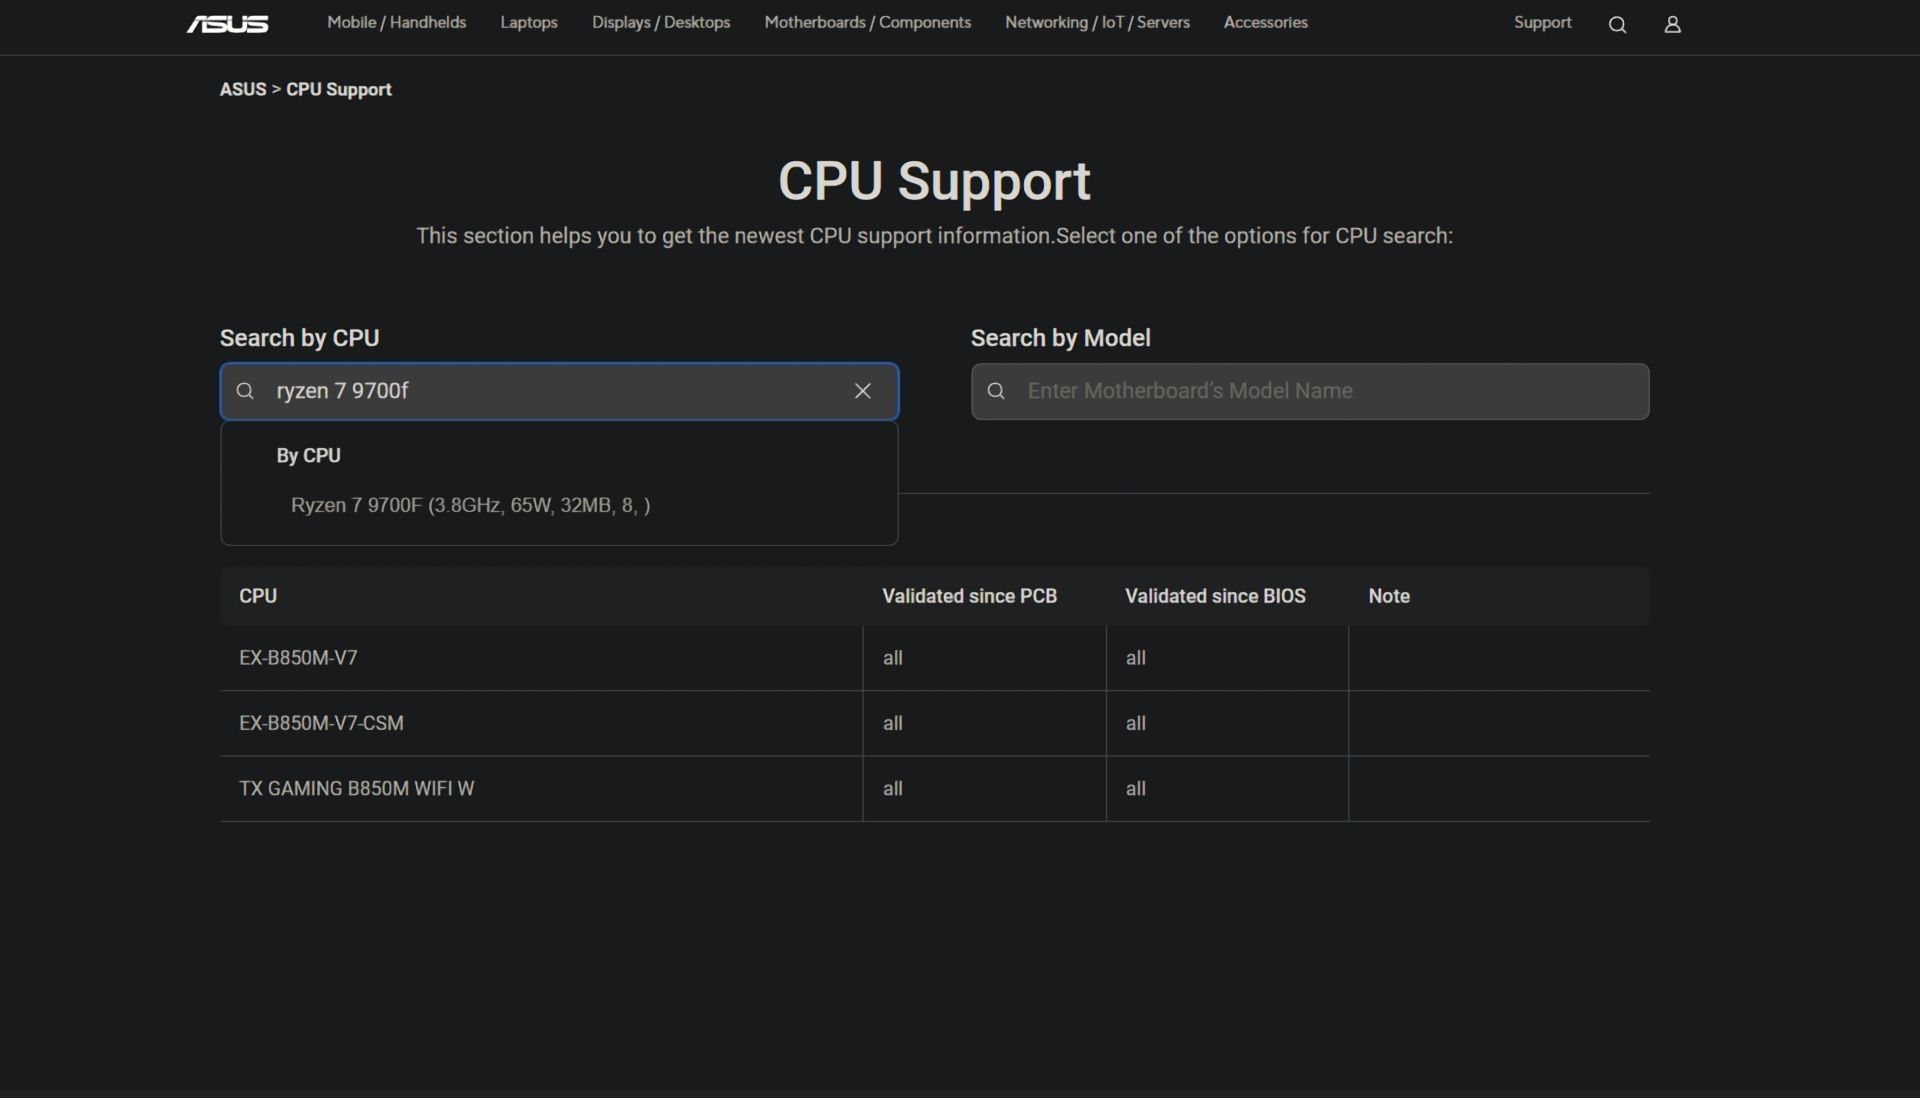Click the EX-B850M-V7 row name
The height and width of the screenshot is (1098, 1920).
coord(298,658)
